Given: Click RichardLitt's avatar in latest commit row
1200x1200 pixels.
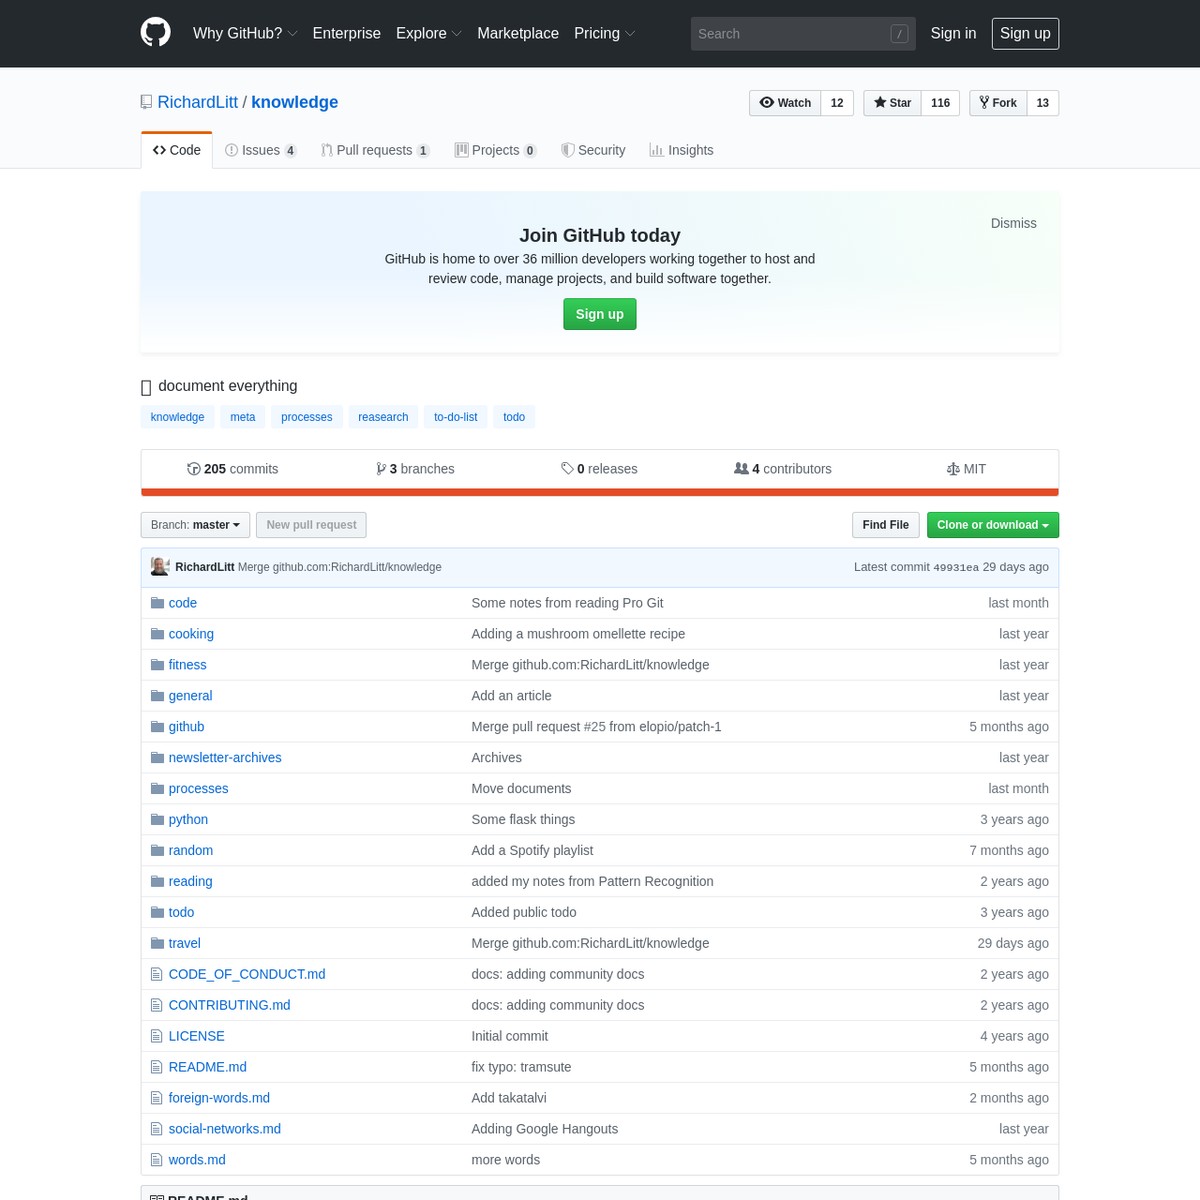Looking at the screenshot, I should tap(160, 566).
